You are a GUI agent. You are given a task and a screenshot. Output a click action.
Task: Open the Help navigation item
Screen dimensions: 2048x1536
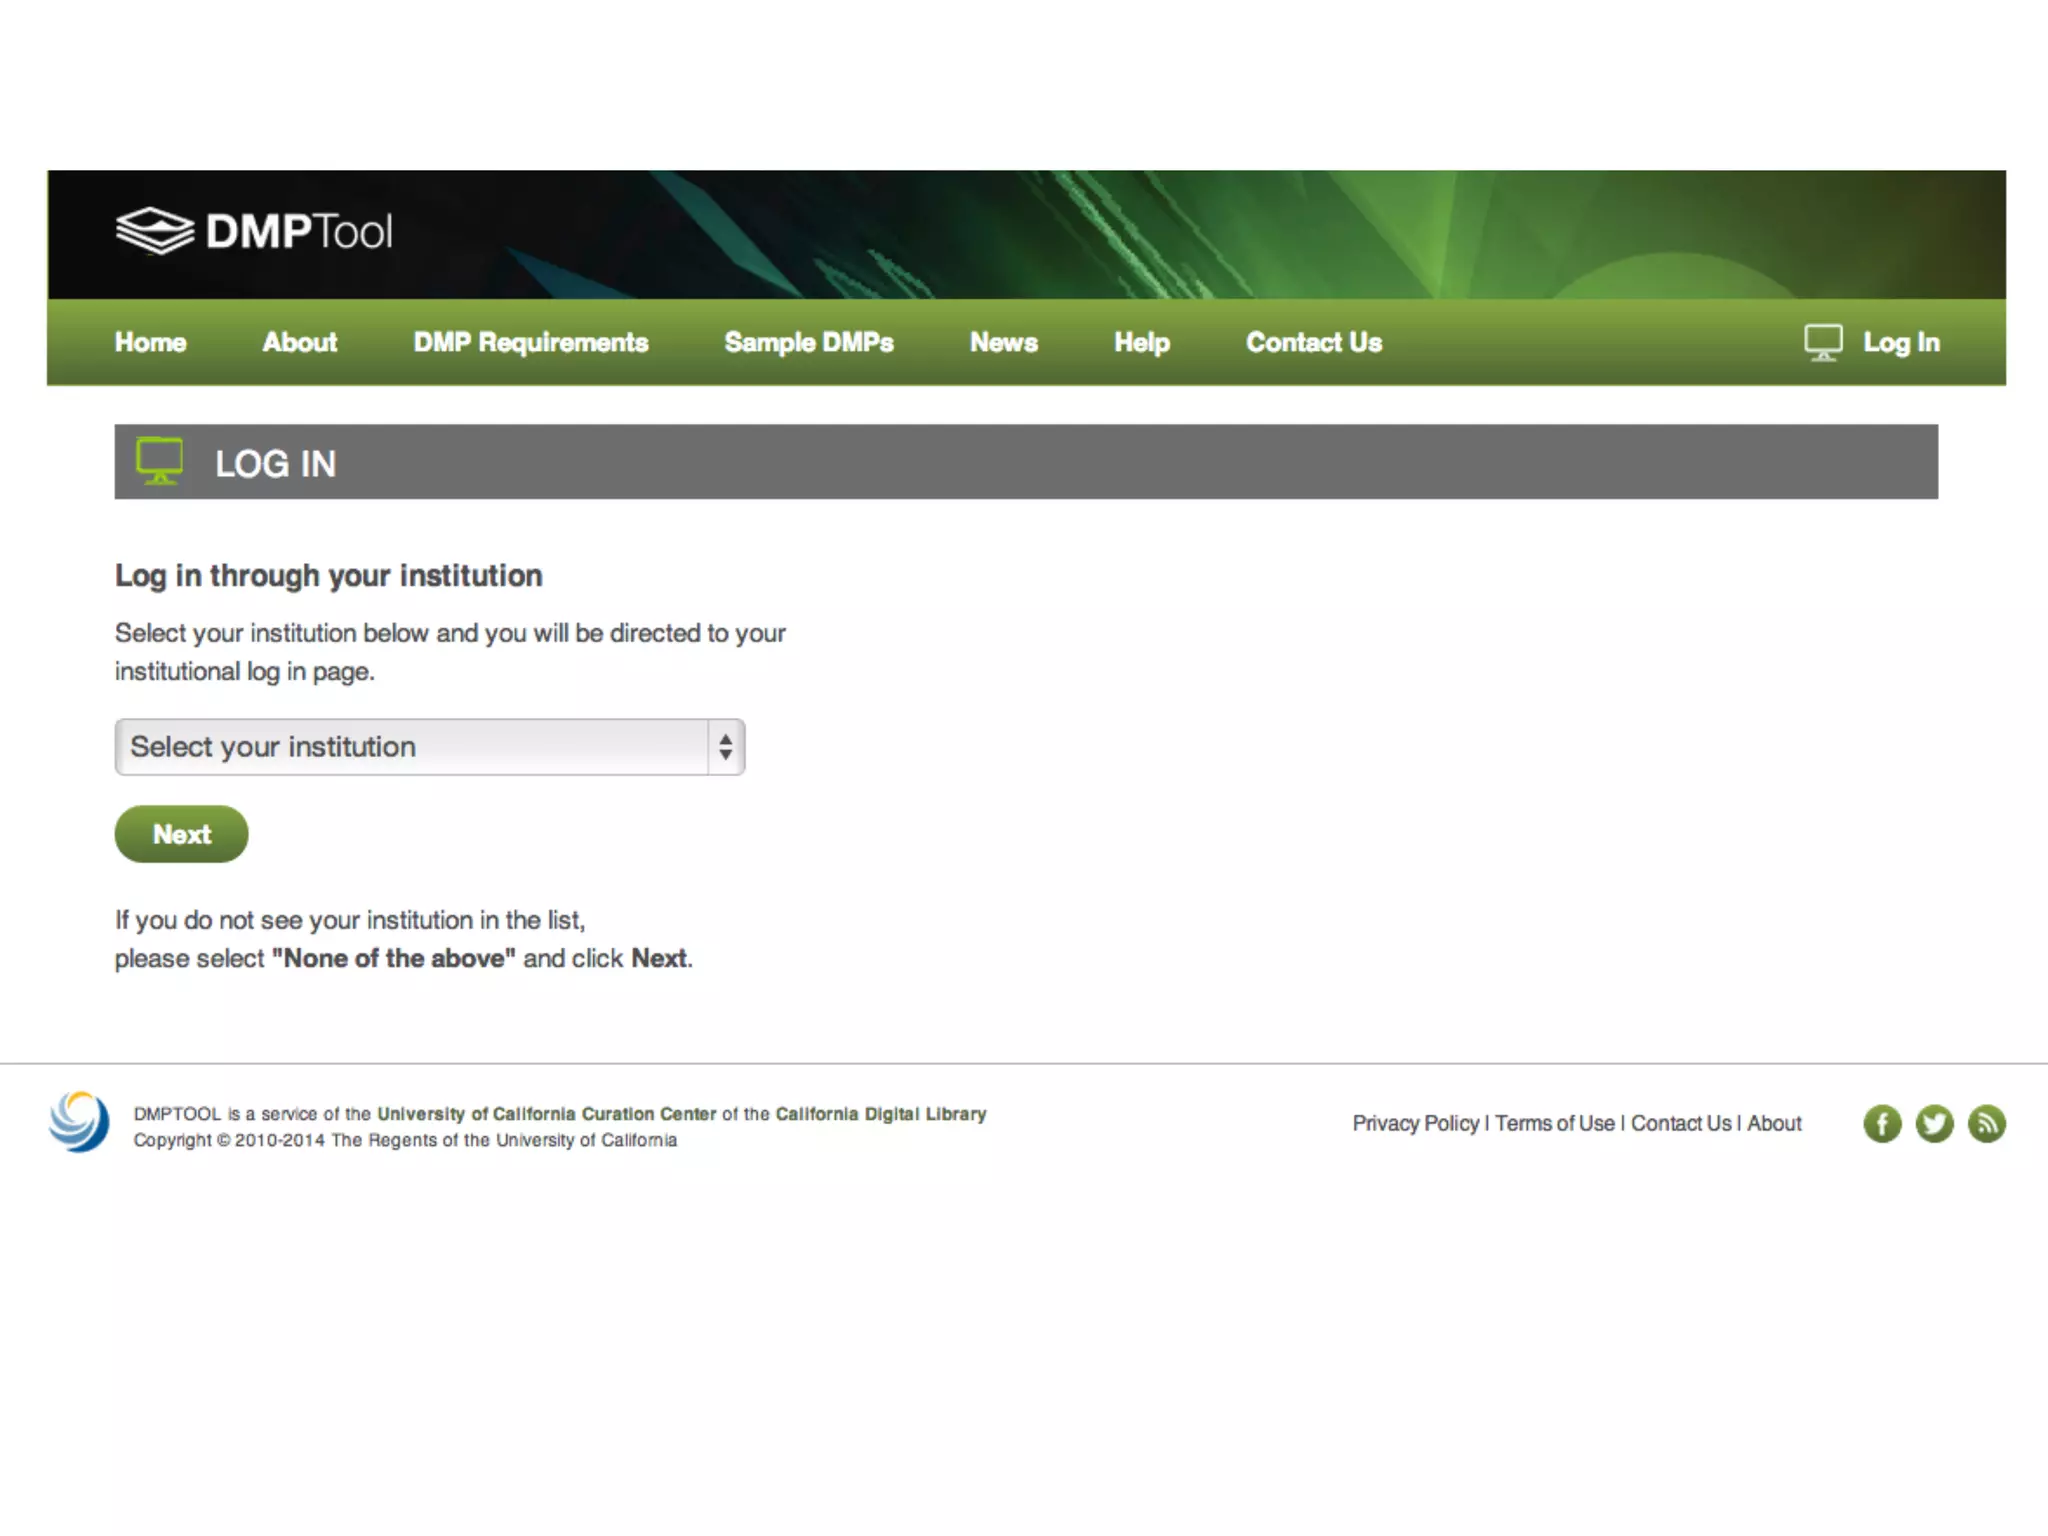(1141, 343)
